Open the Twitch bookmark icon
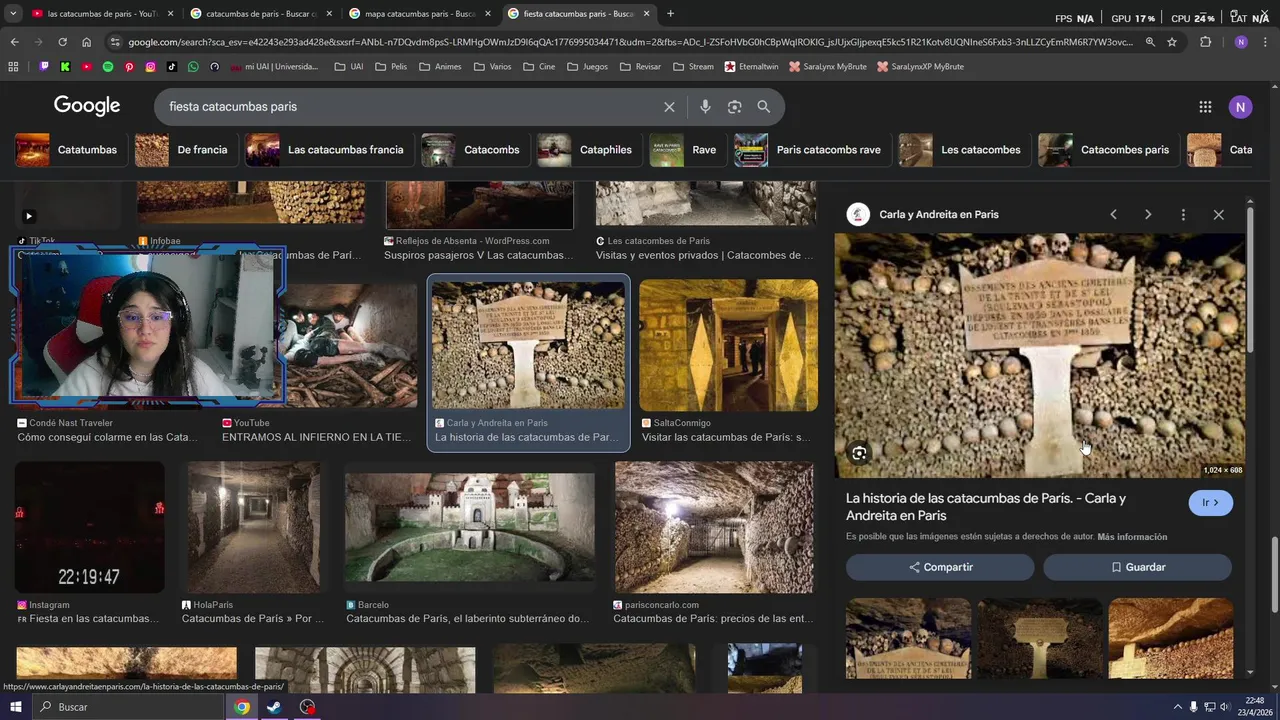Image resolution: width=1280 pixels, height=720 pixels. 44,67
